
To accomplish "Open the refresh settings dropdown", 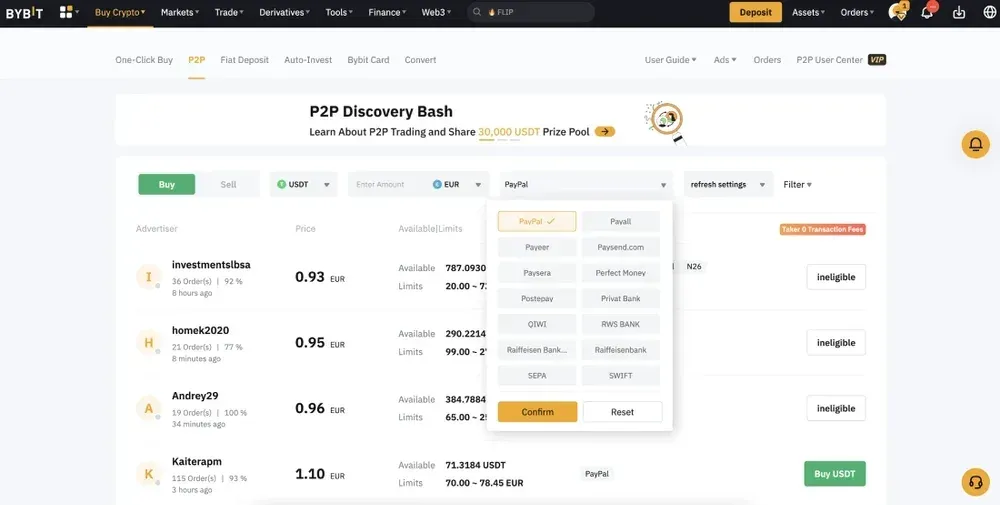I will click(728, 184).
